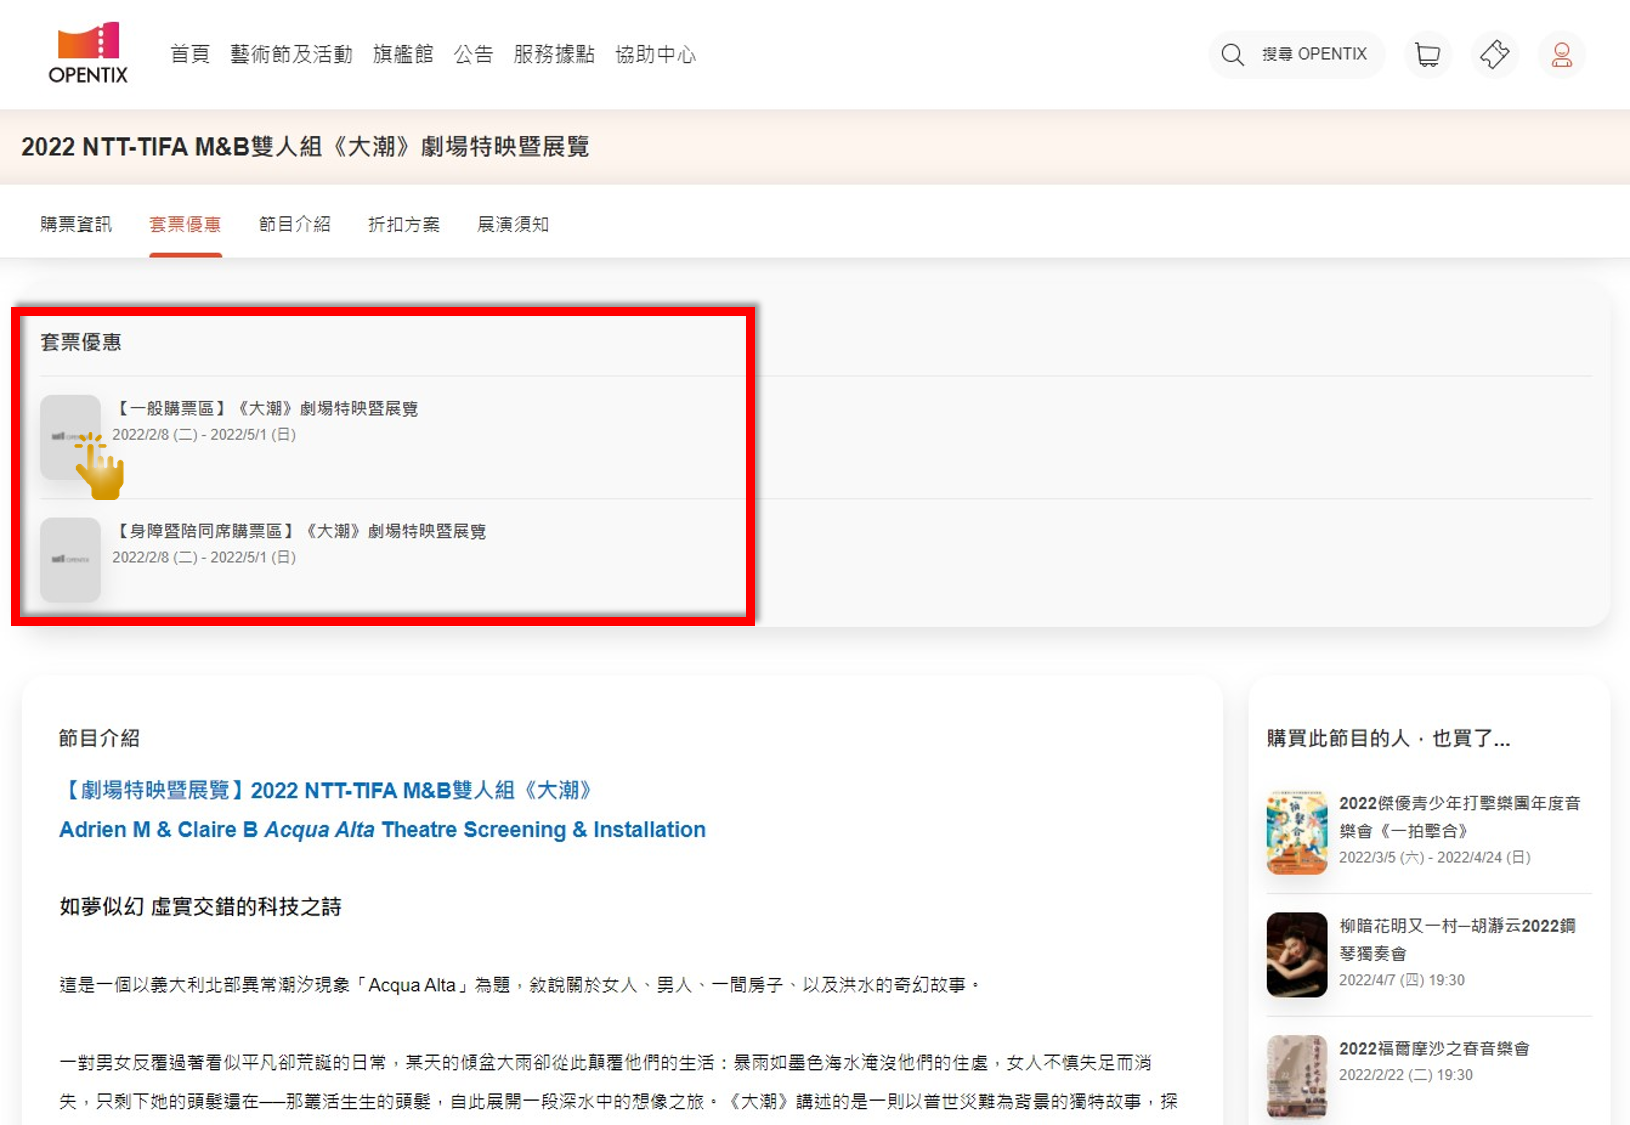Switch to the 購票資訊 tab
Image resolution: width=1630 pixels, height=1125 pixels.
point(76,224)
